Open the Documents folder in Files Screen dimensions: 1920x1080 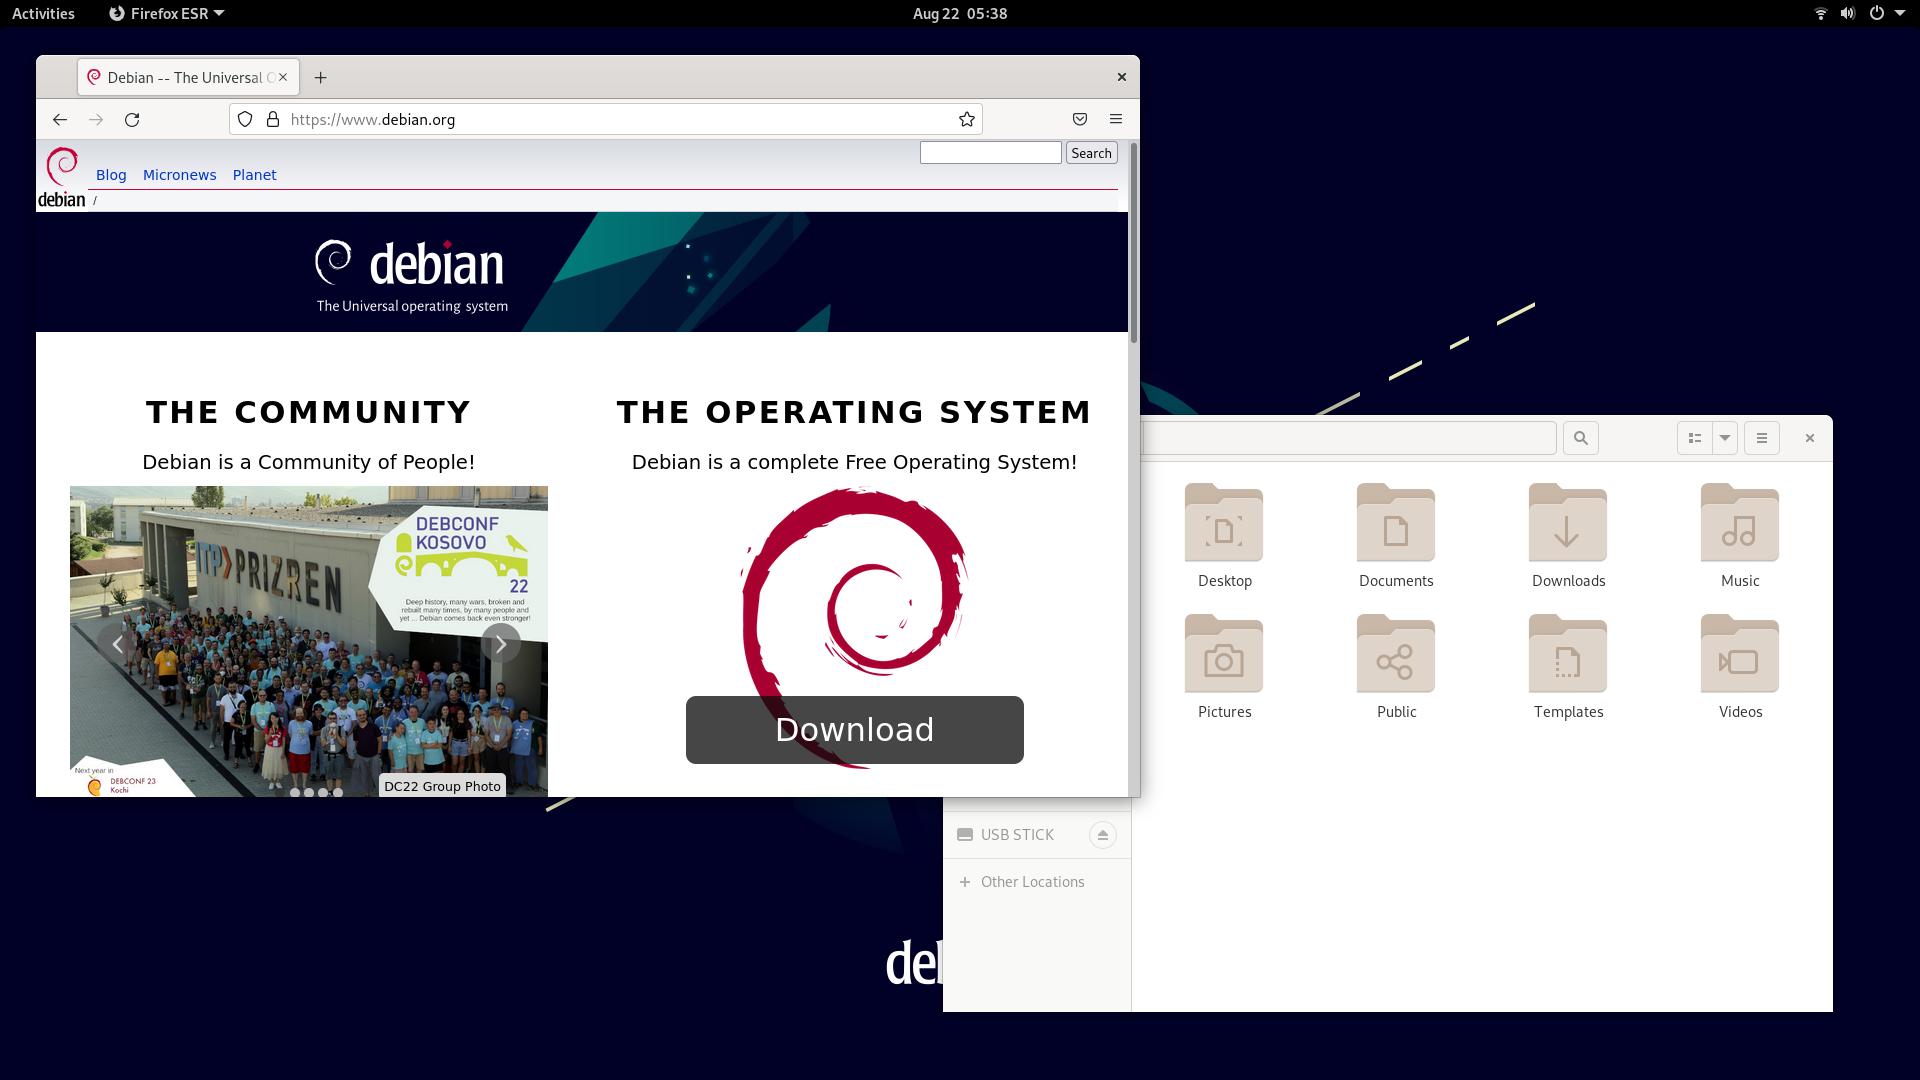coord(1396,536)
